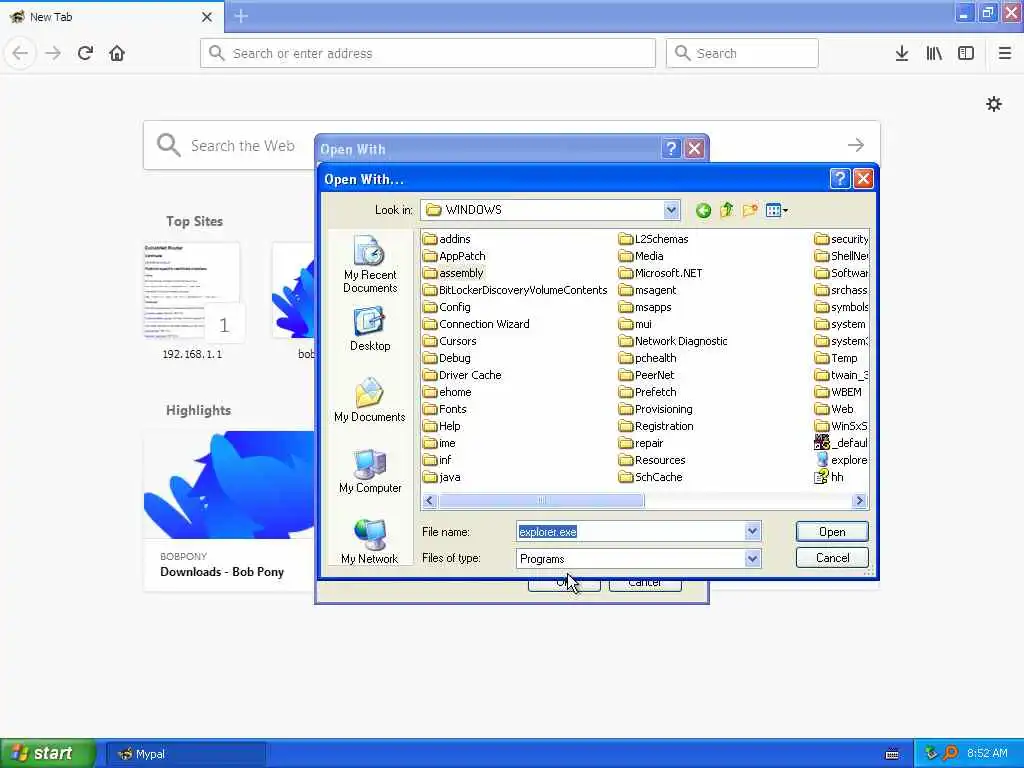Viewport: 1024px width, 768px height.
Task: Select the addins folder
Action: pyautogui.click(x=447, y=239)
